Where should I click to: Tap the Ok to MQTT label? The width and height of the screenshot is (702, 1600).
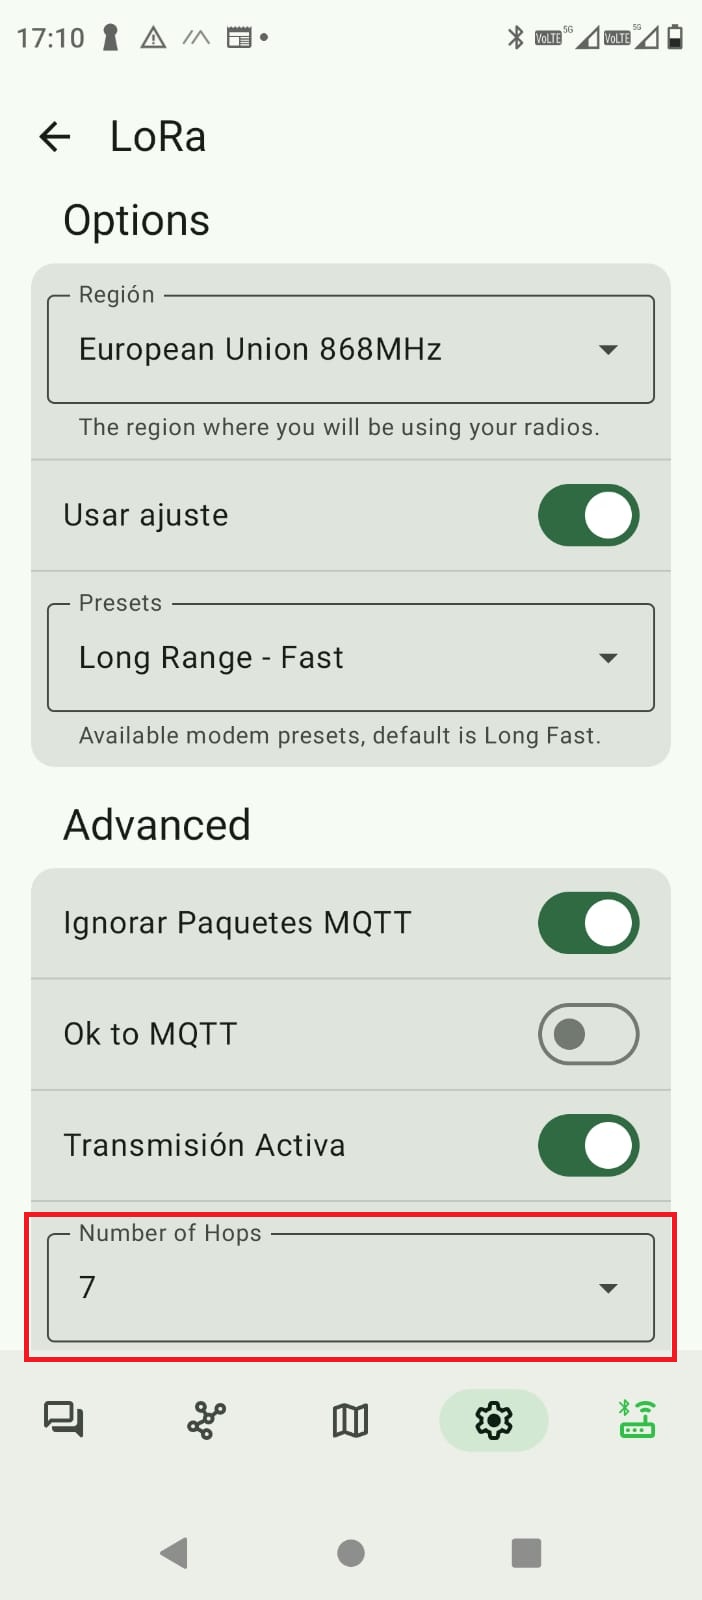click(x=150, y=1034)
